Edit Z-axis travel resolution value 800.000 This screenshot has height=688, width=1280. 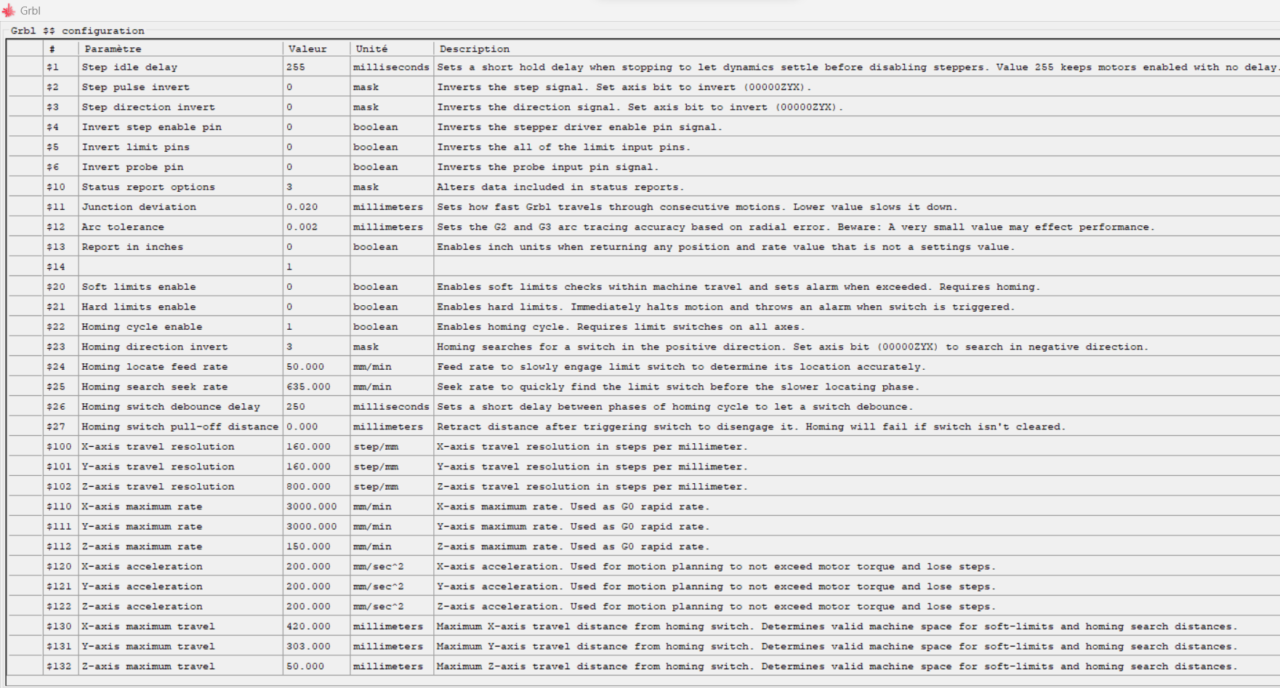pyautogui.click(x=316, y=487)
